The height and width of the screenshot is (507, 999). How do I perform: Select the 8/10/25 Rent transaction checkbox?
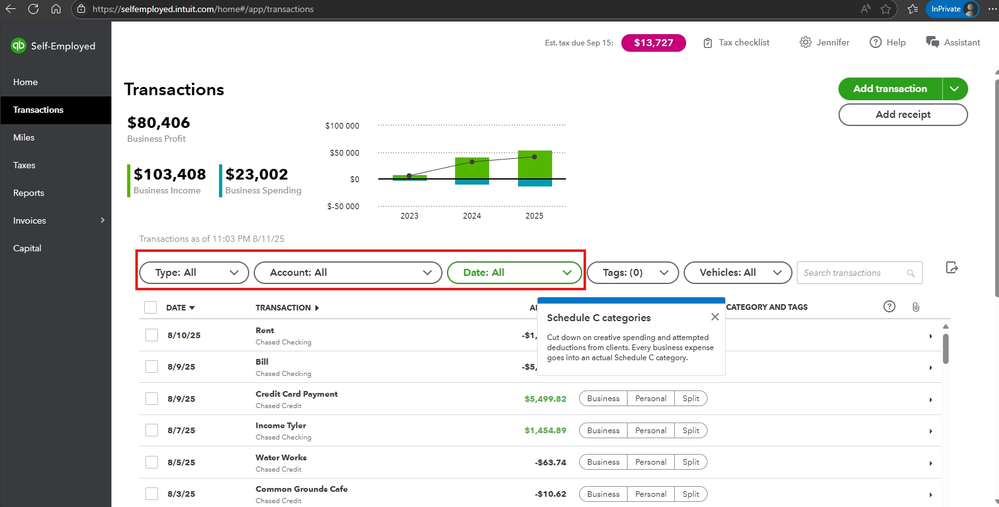click(151, 335)
